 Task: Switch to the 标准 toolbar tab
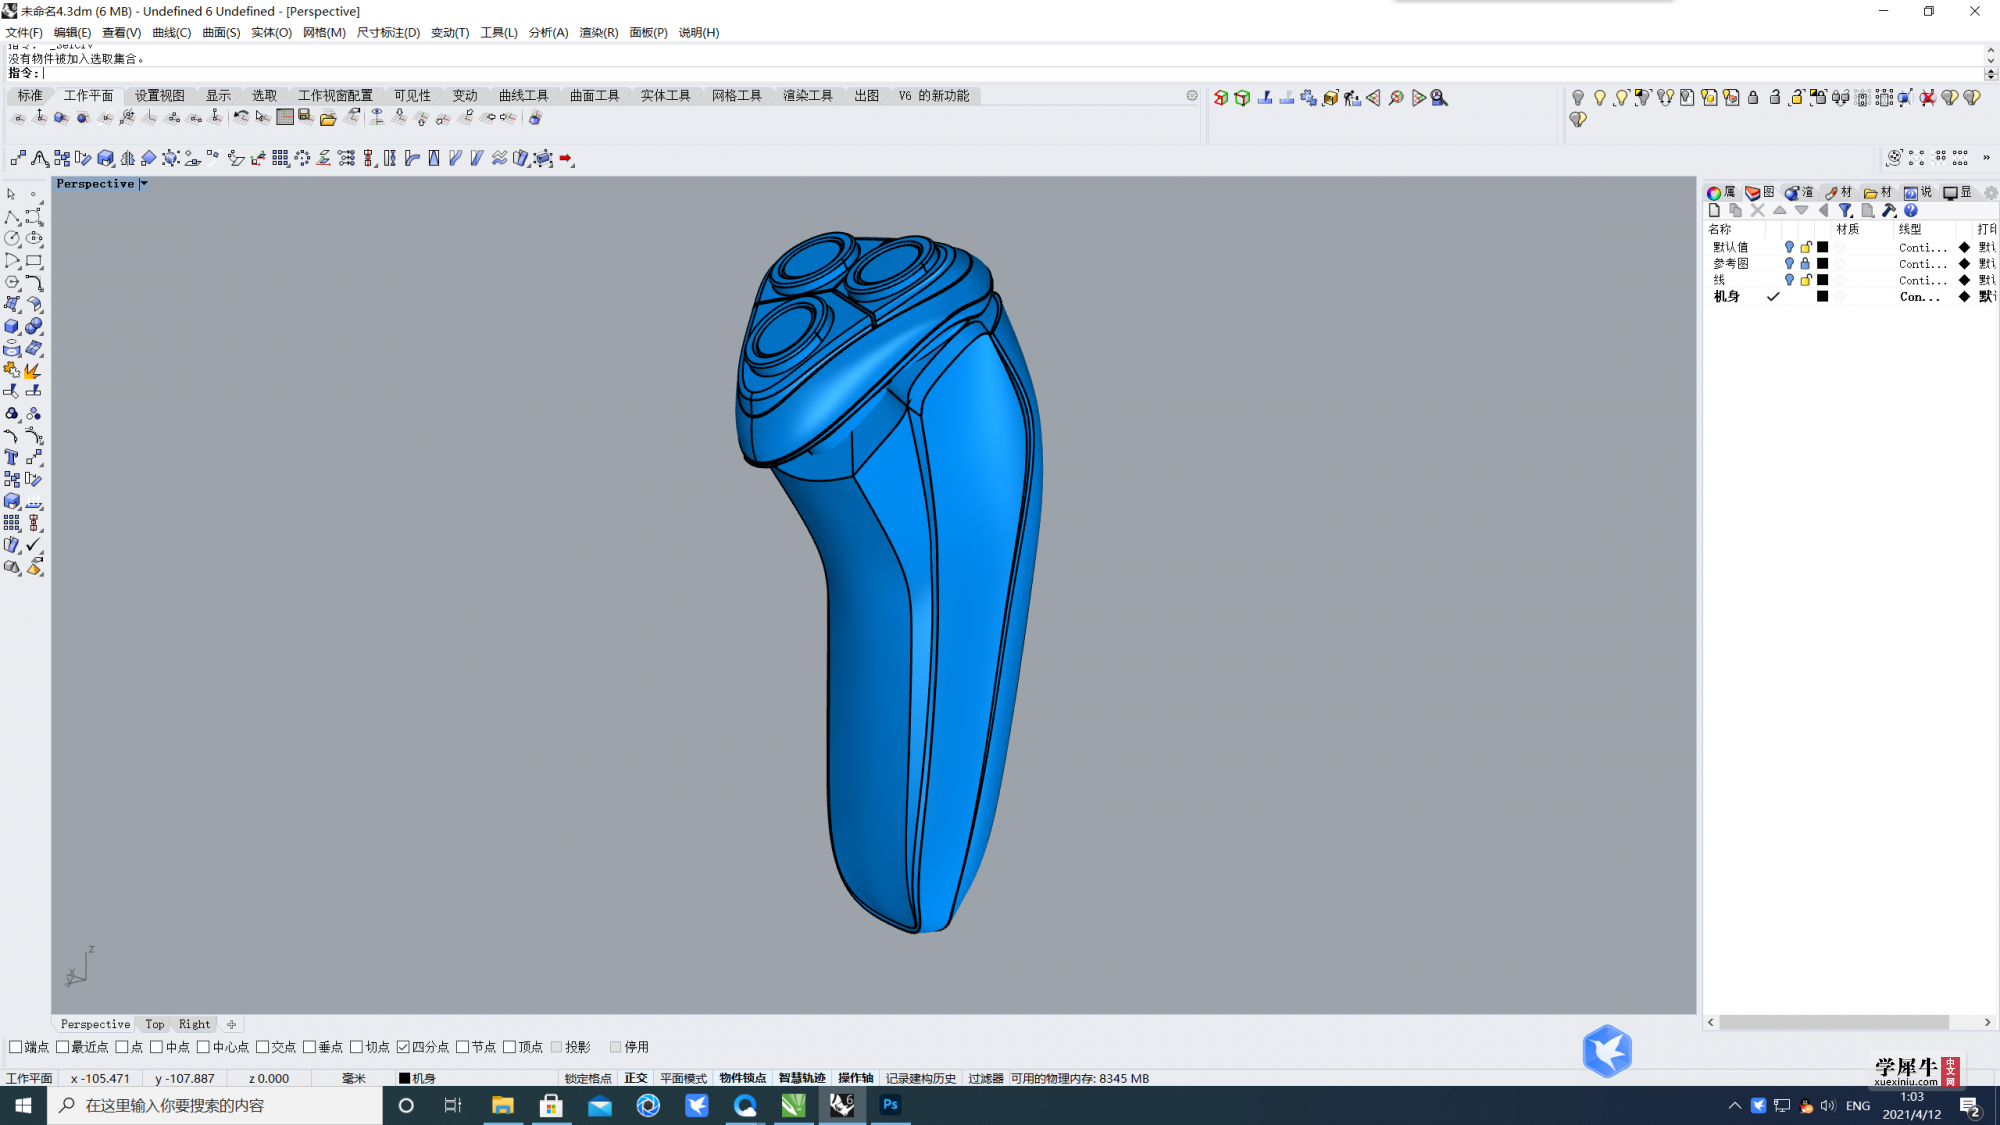click(30, 96)
